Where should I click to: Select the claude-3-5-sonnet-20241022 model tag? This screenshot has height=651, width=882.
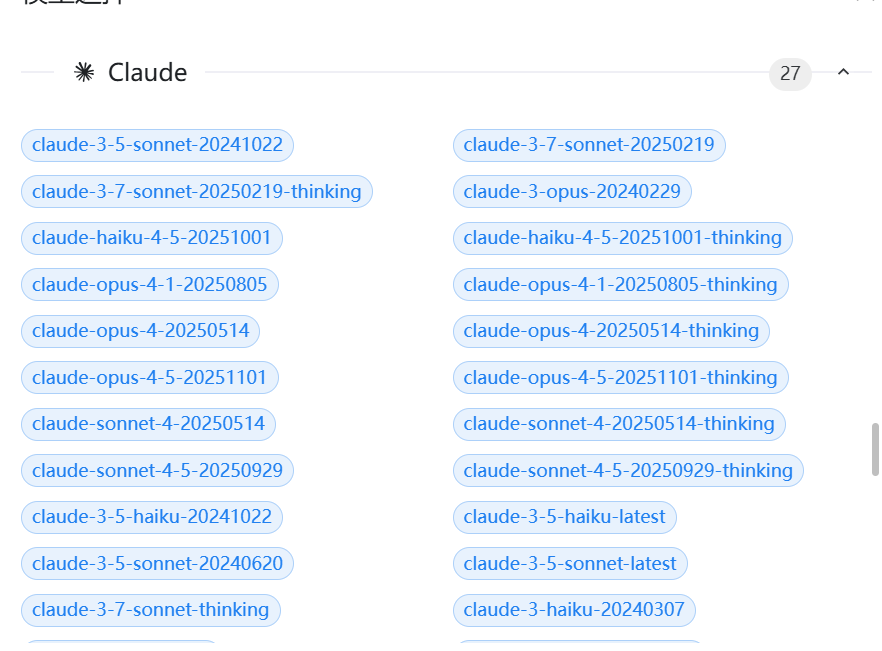click(157, 145)
